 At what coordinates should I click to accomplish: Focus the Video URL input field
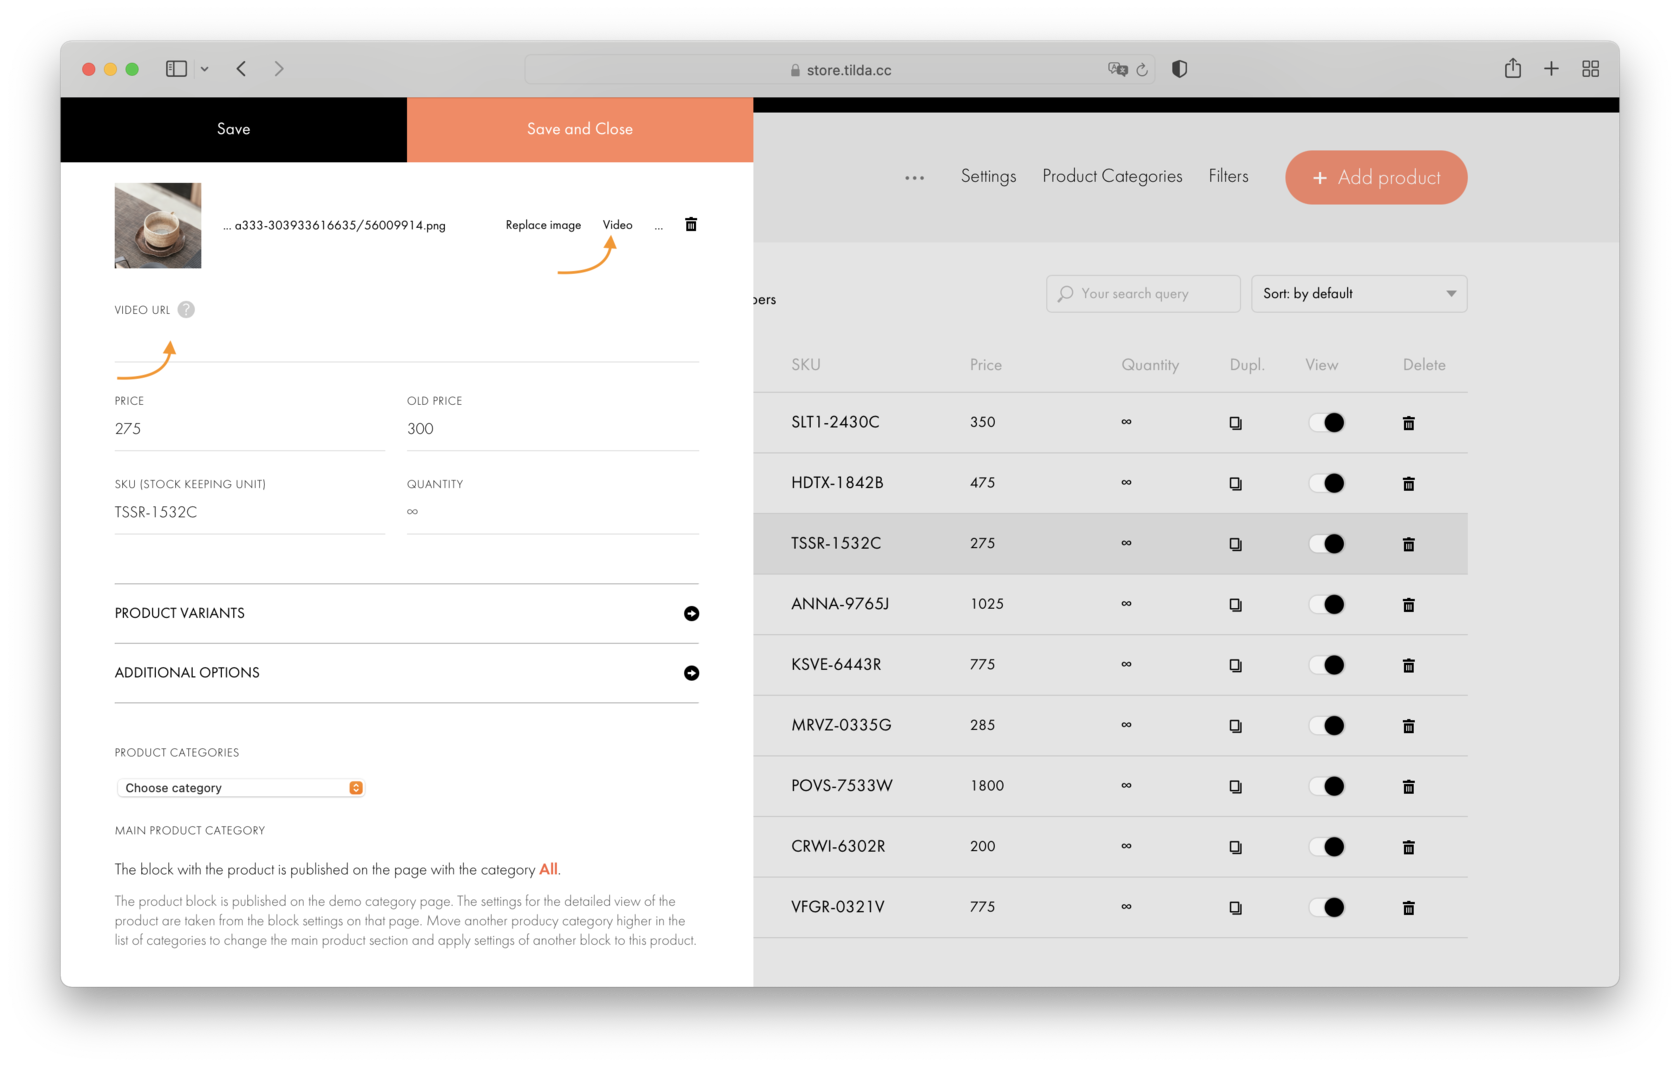pos(406,343)
